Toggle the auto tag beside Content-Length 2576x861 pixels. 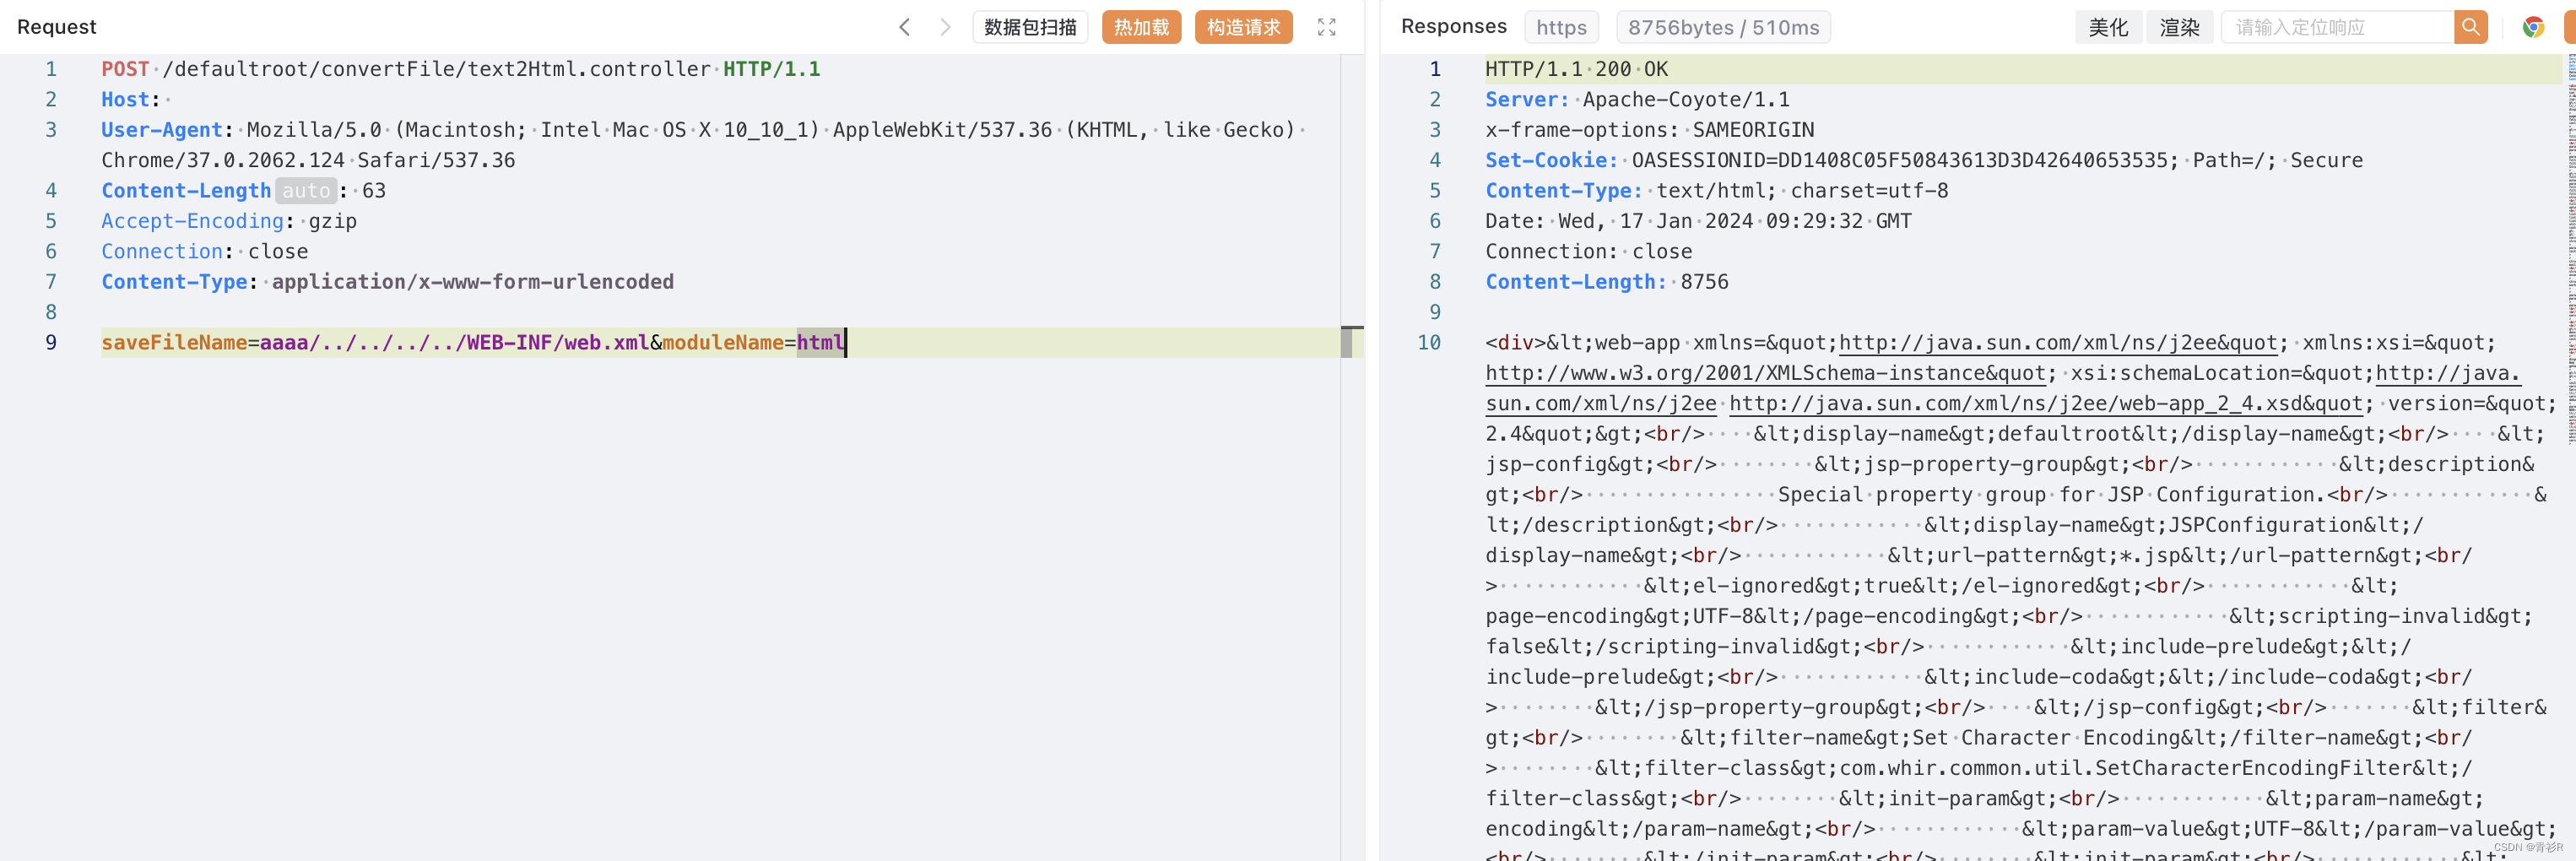point(306,190)
